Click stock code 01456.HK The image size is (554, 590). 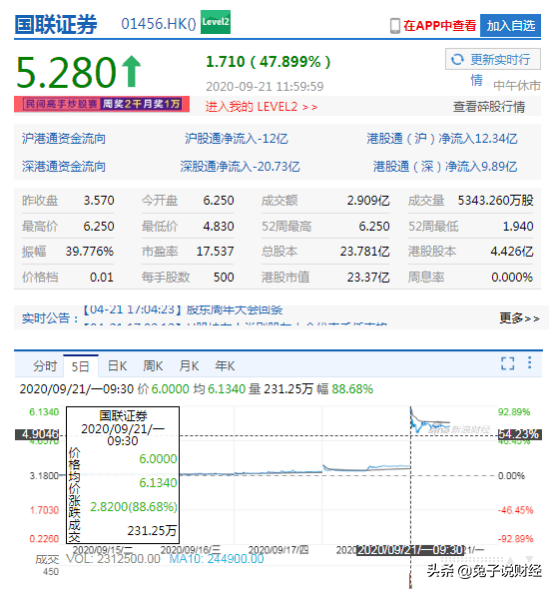pyautogui.click(x=158, y=24)
